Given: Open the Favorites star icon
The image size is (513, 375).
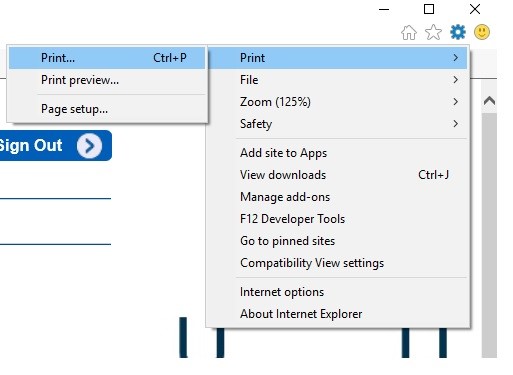Looking at the screenshot, I should click(433, 32).
